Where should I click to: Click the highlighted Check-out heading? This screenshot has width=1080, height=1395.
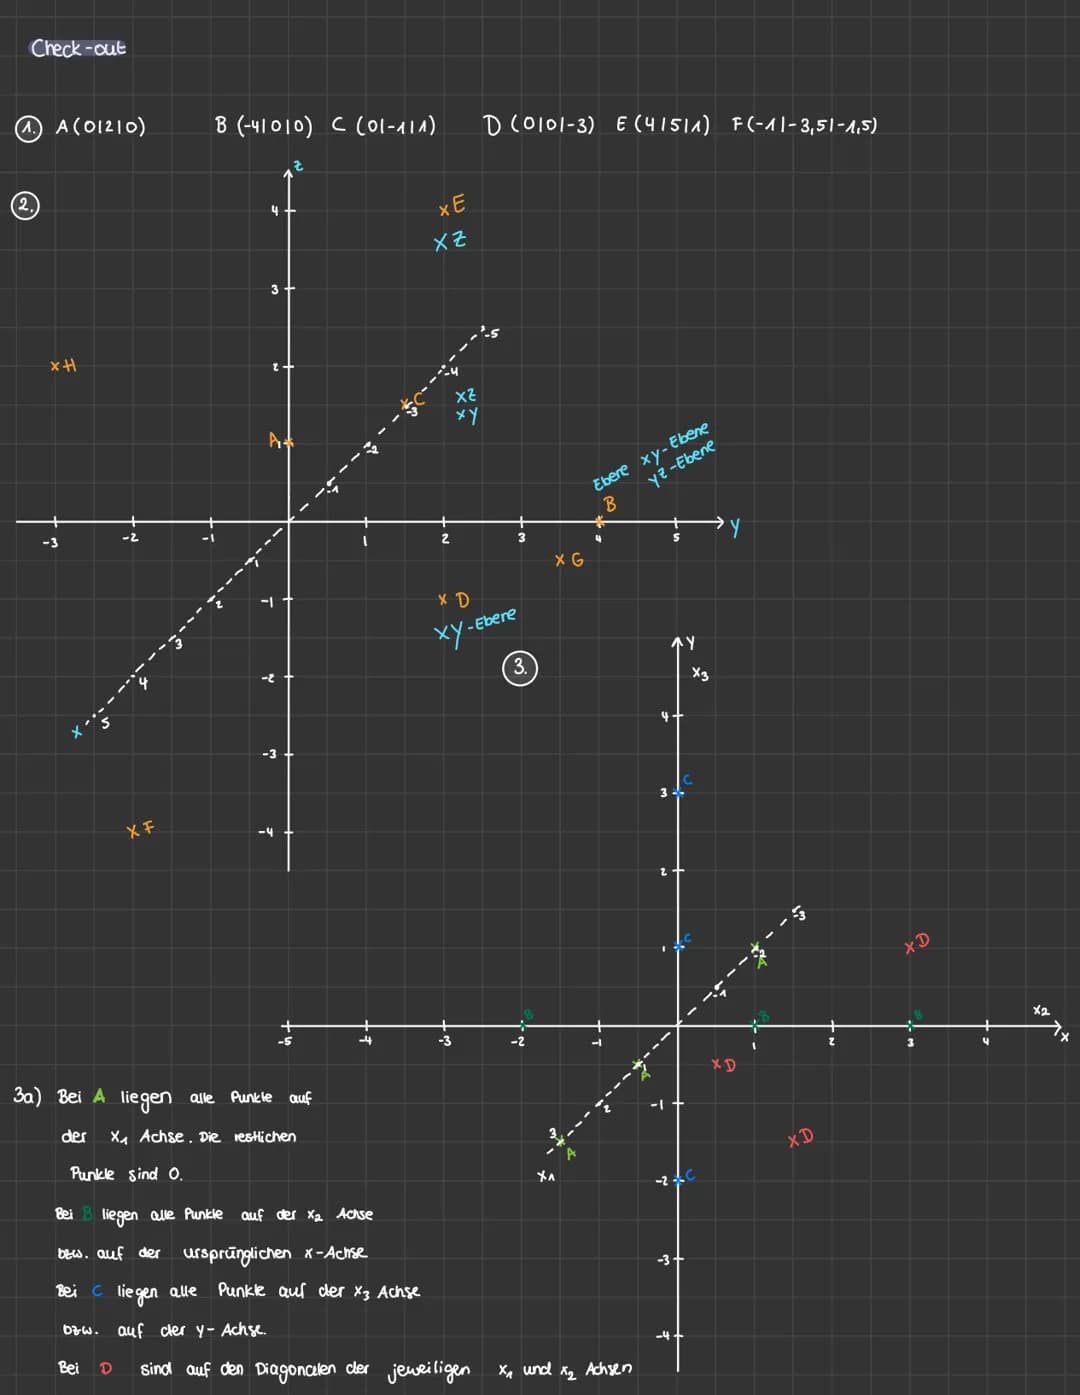tap(78, 48)
